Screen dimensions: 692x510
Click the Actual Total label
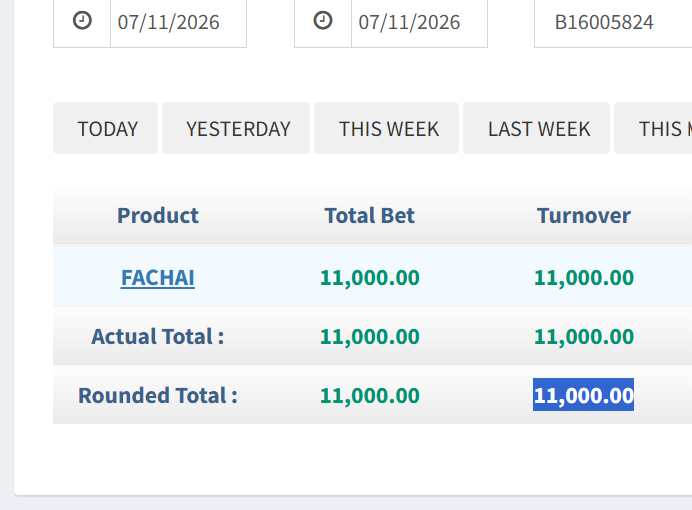click(x=158, y=337)
